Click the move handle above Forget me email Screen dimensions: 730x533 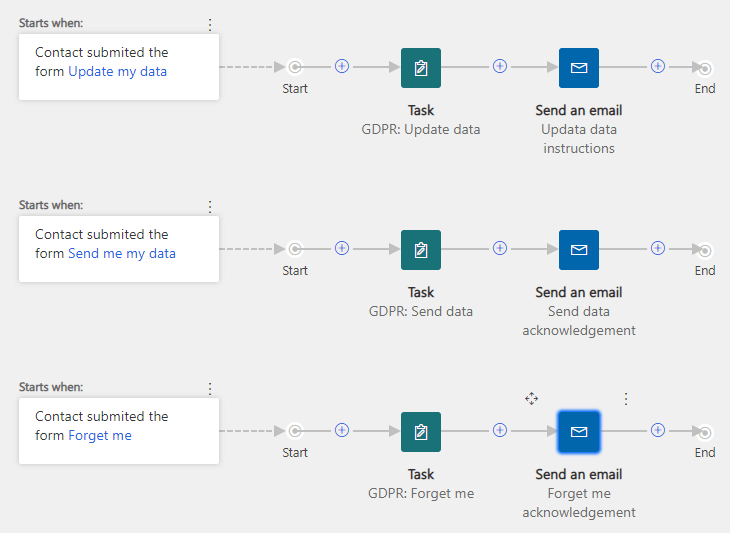[x=531, y=398]
